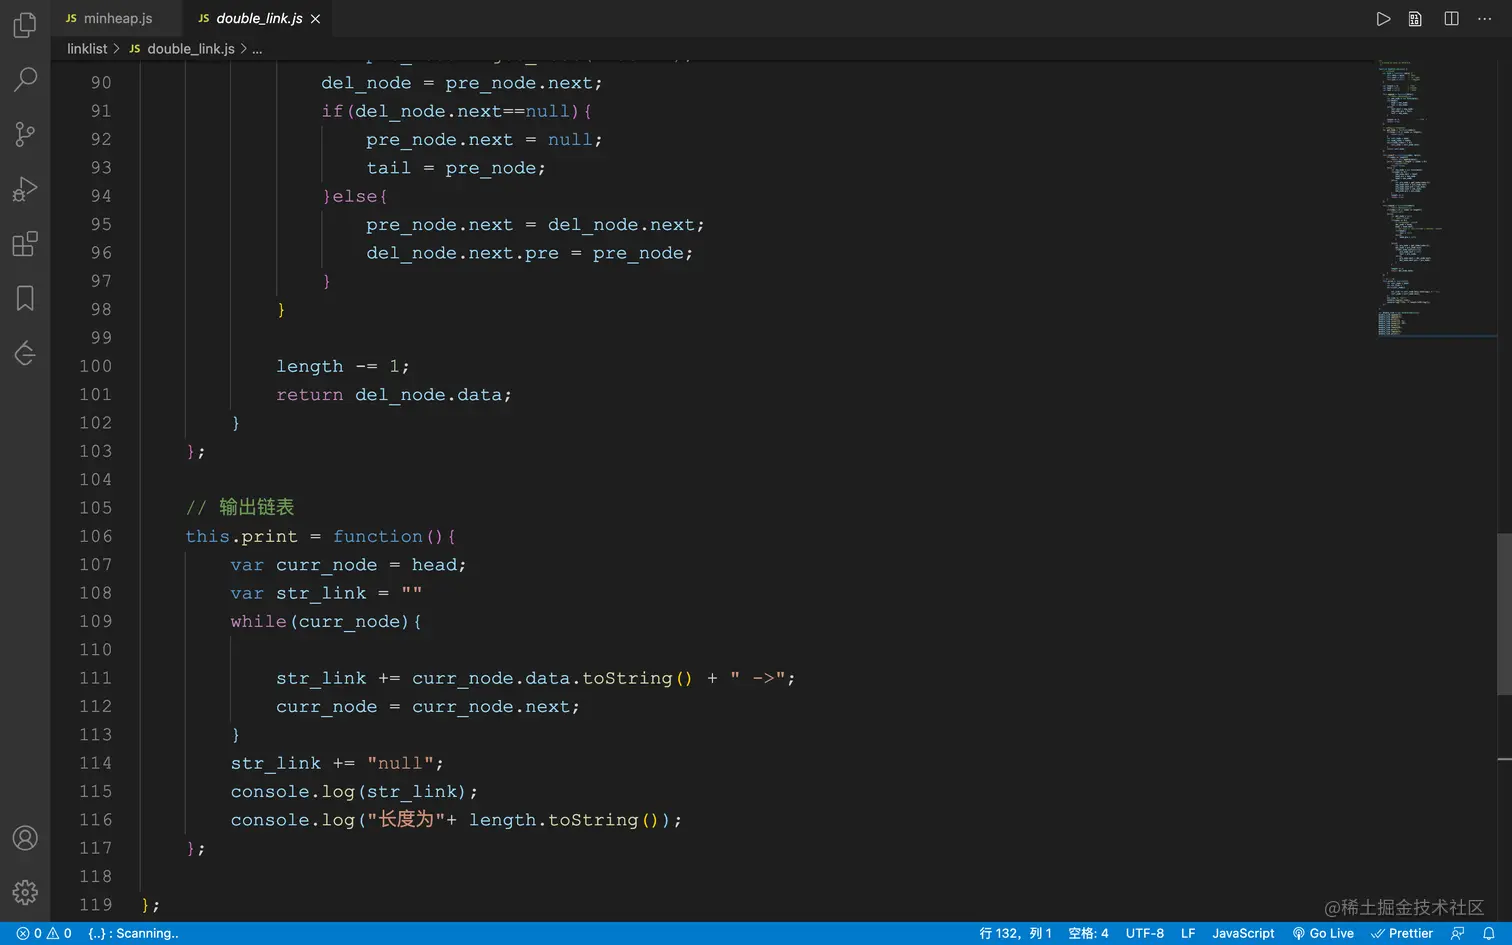Click the line 'return del_node.data;'
1512x945 pixels.
click(394, 394)
